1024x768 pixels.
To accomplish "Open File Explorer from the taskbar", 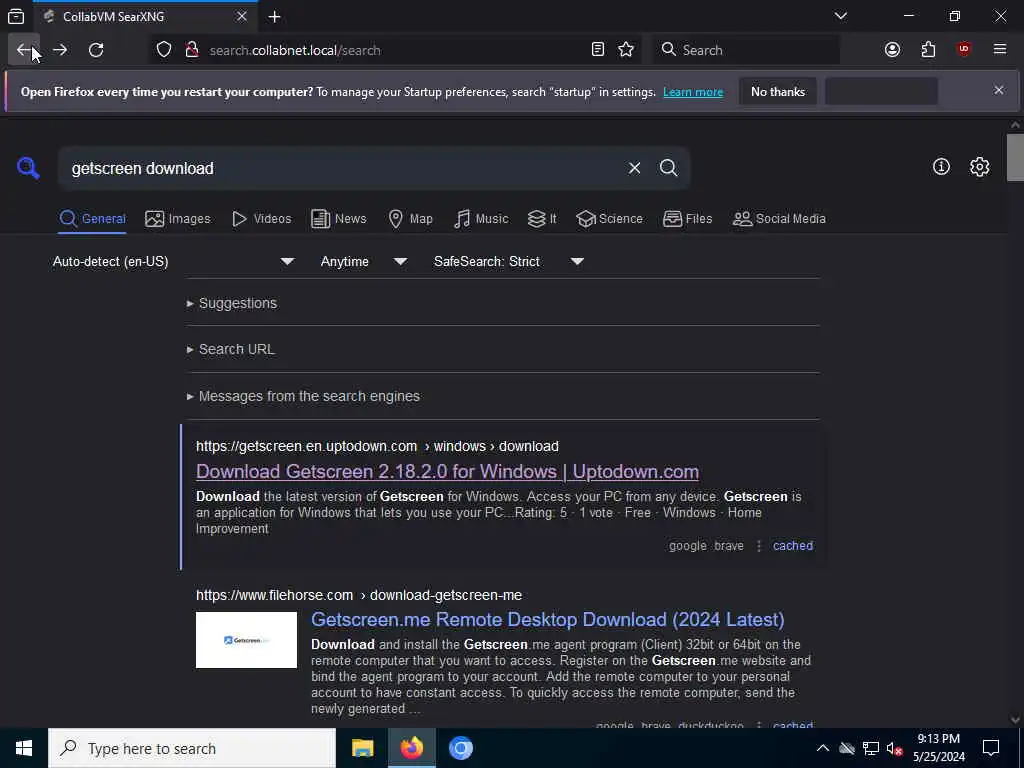I will click(x=362, y=748).
